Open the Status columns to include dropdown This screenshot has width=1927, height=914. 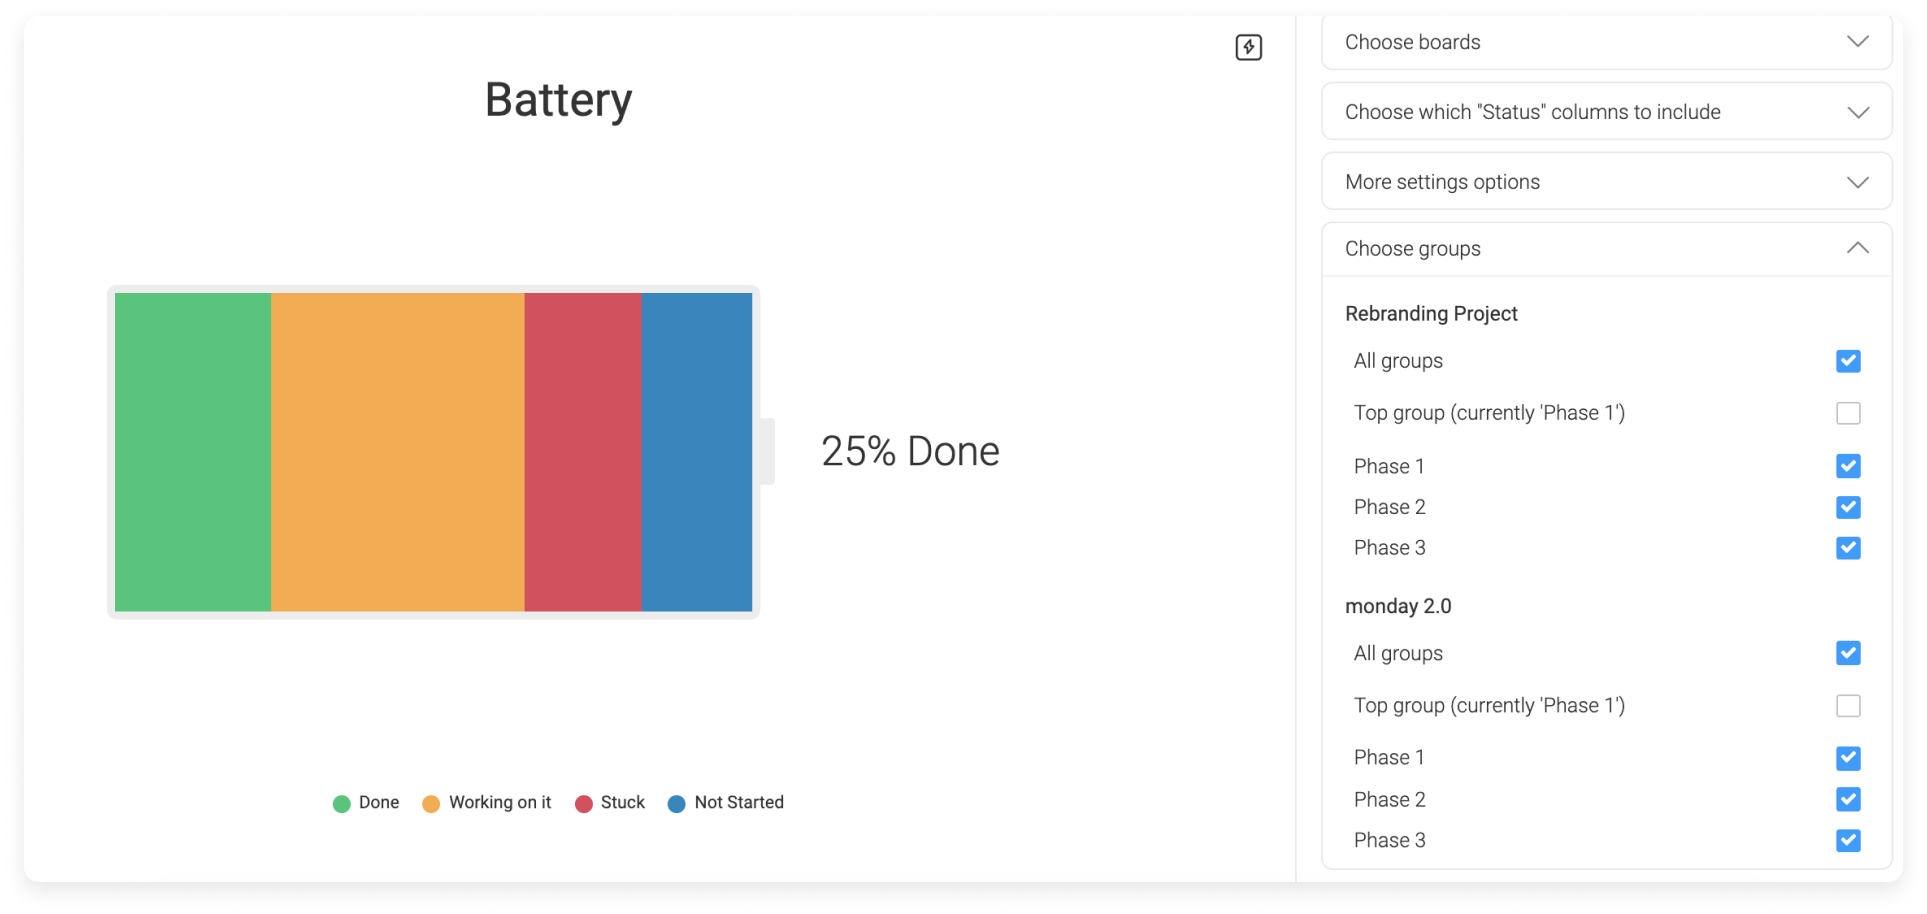click(x=1606, y=112)
